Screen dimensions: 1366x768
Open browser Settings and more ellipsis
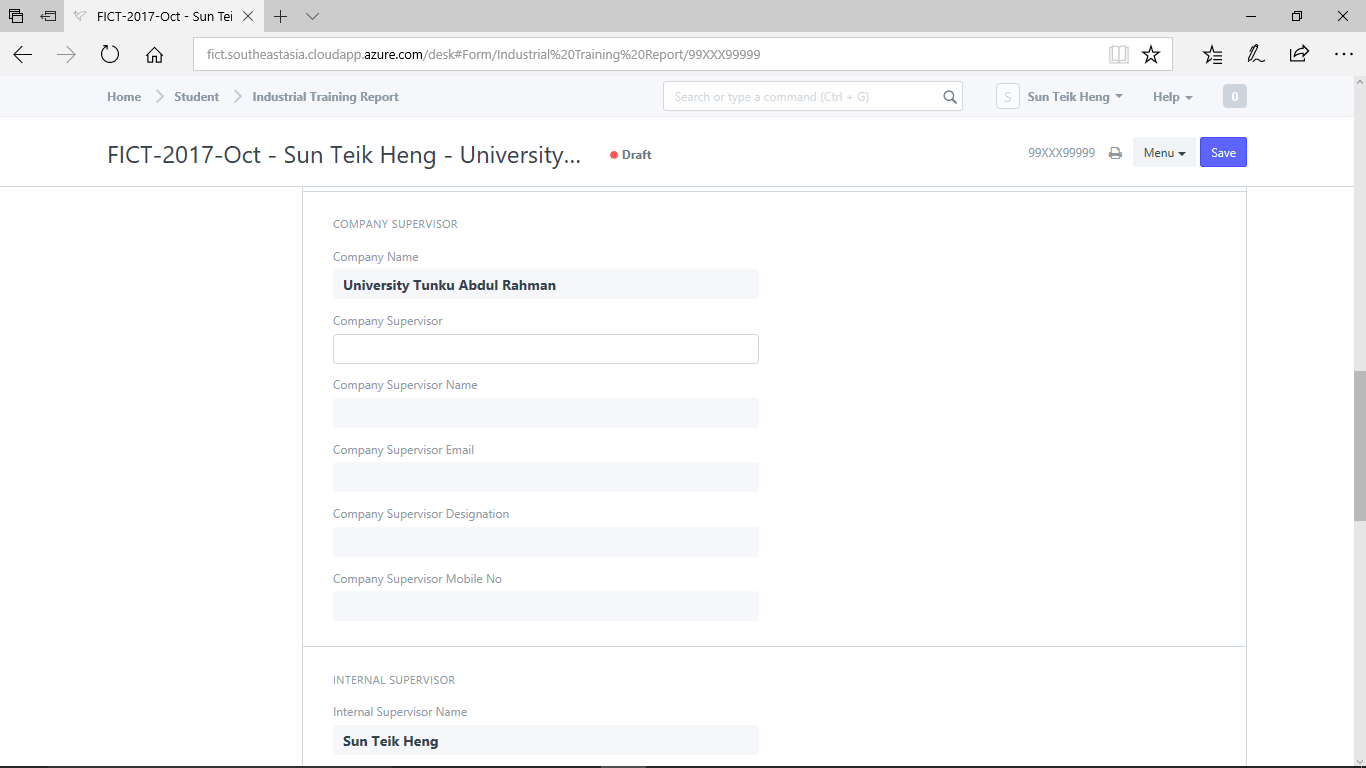pyautogui.click(x=1343, y=55)
